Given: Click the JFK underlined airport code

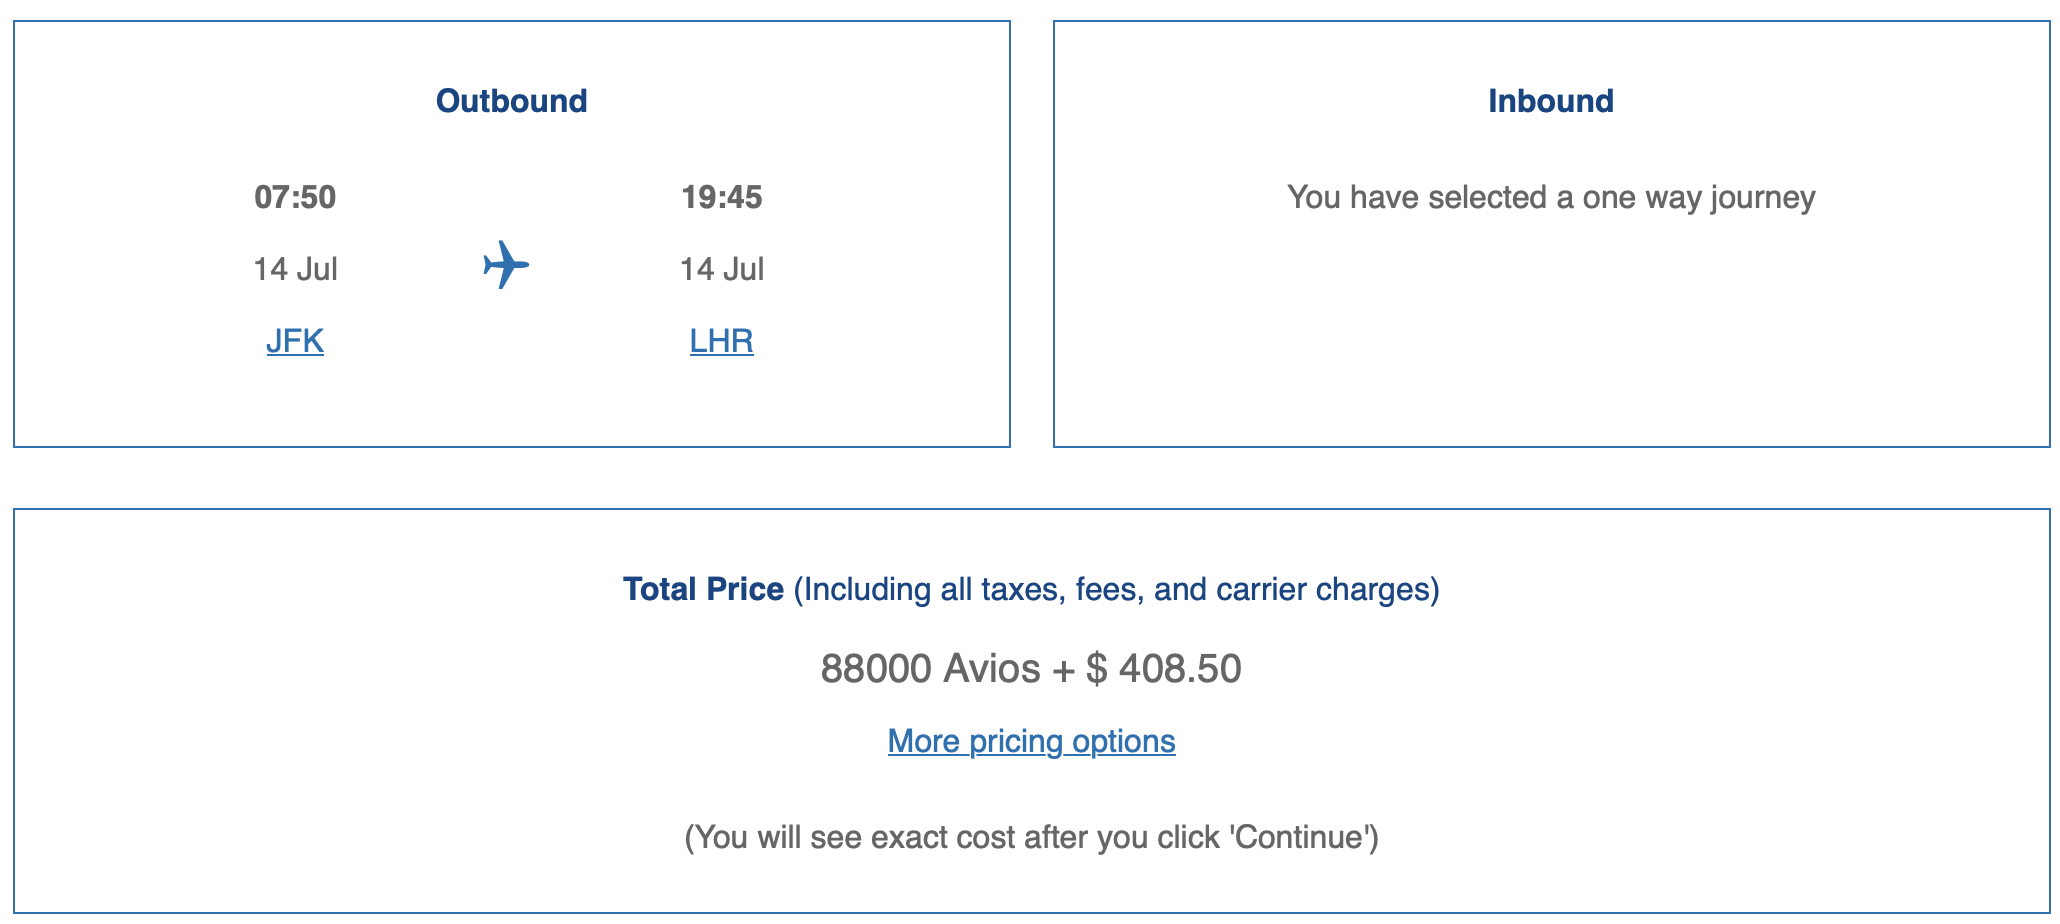Looking at the screenshot, I should [294, 341].
